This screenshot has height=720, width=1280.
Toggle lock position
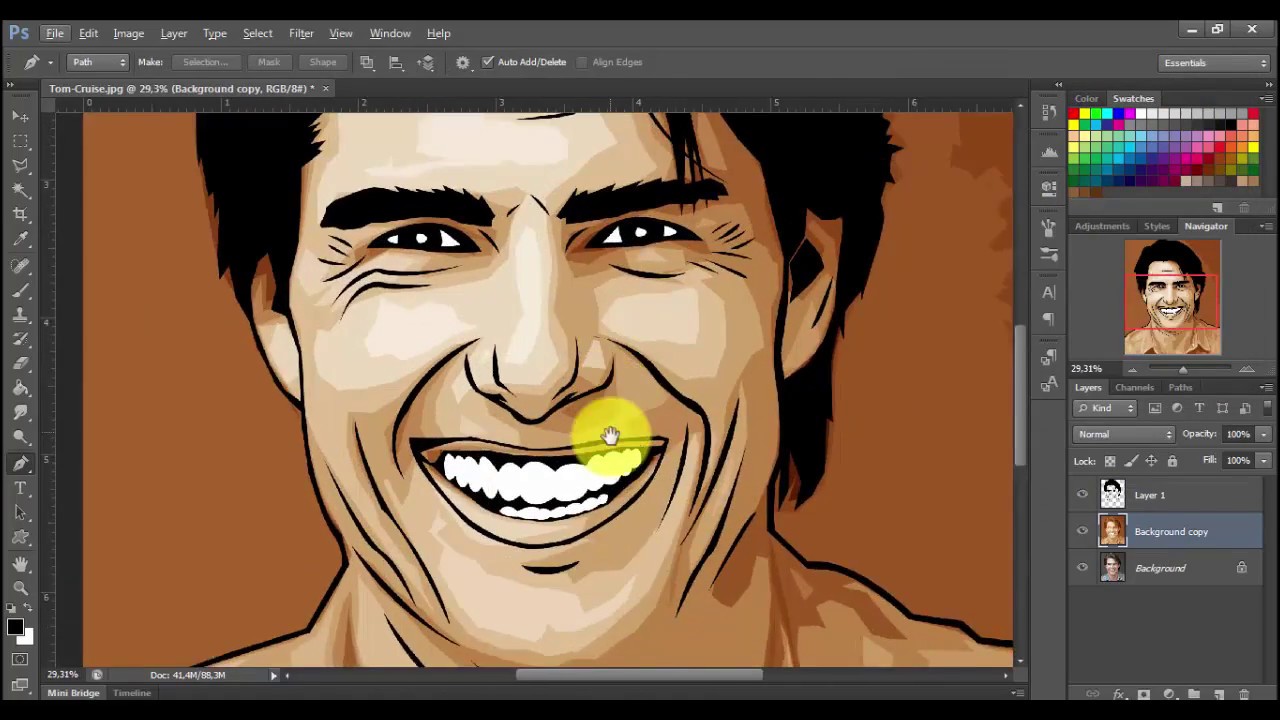pyautogui.click(x=1151, y=461)
